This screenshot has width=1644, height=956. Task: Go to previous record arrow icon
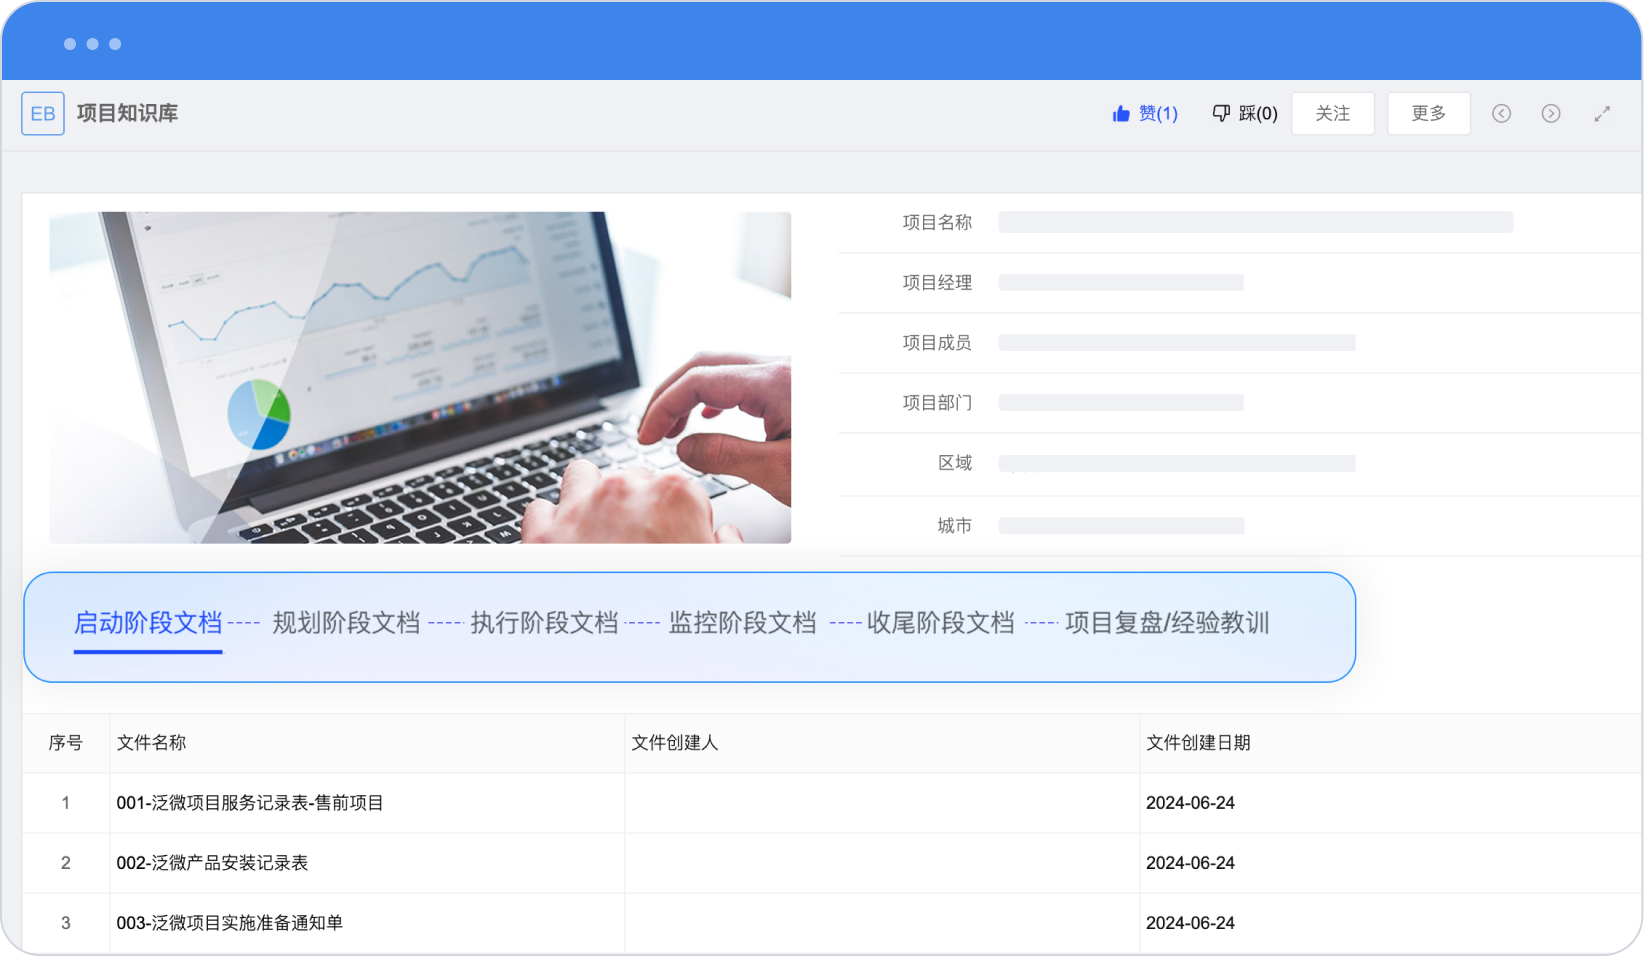pos(1501,114)
